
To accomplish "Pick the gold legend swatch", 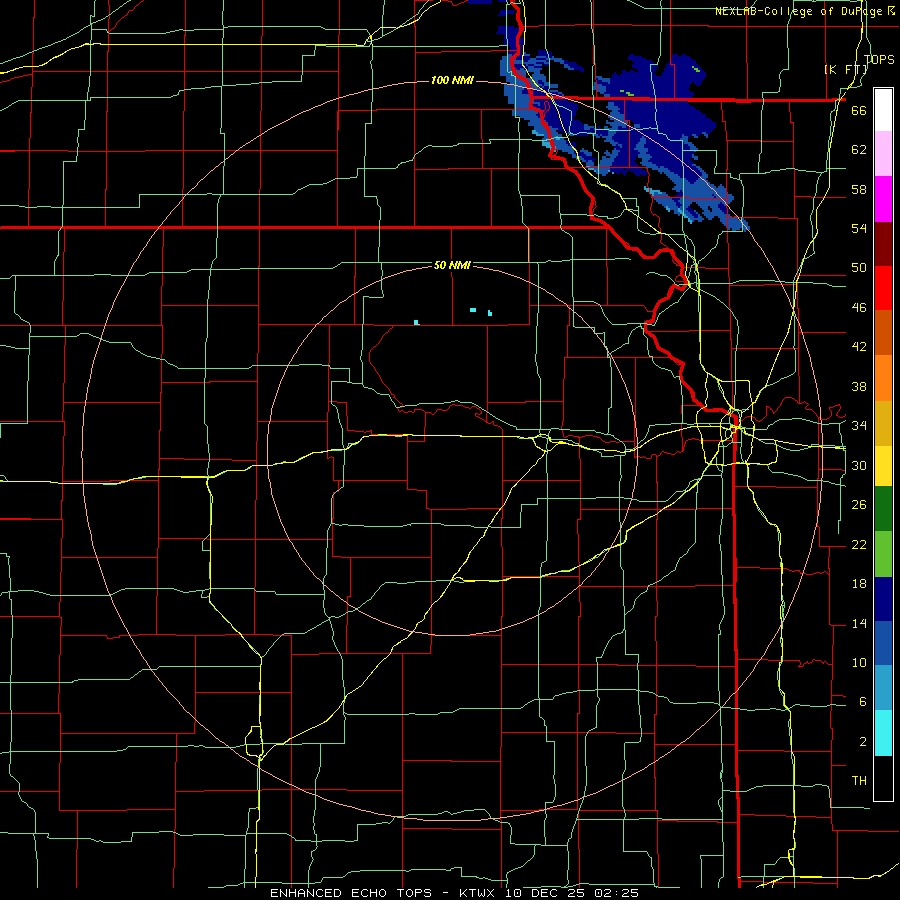I will coord(883,423).
